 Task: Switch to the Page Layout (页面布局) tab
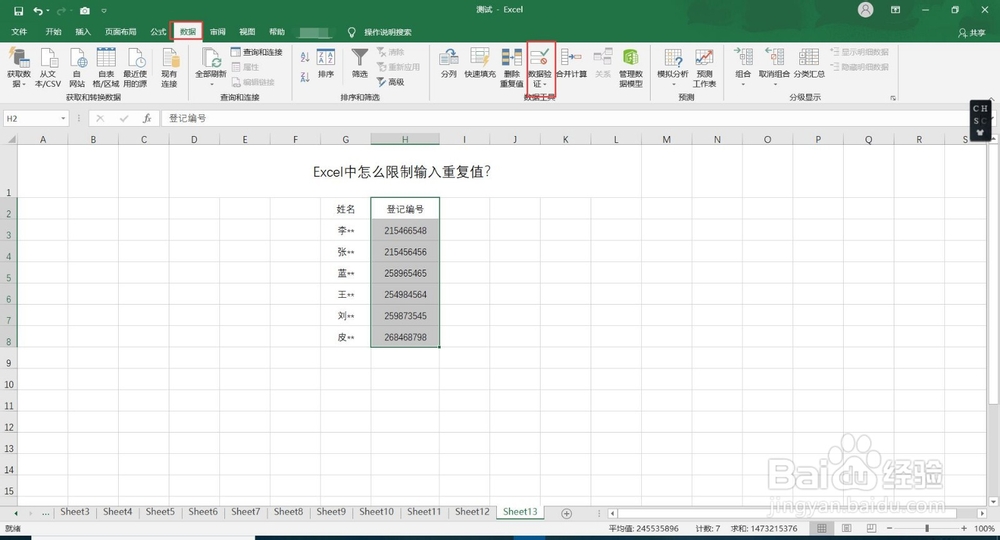point(121,32)
